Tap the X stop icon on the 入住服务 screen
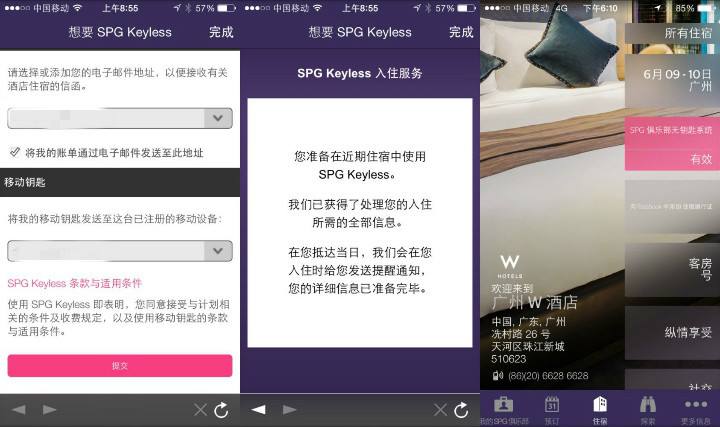Screen dimensions: 720x427 pos(440,410)
